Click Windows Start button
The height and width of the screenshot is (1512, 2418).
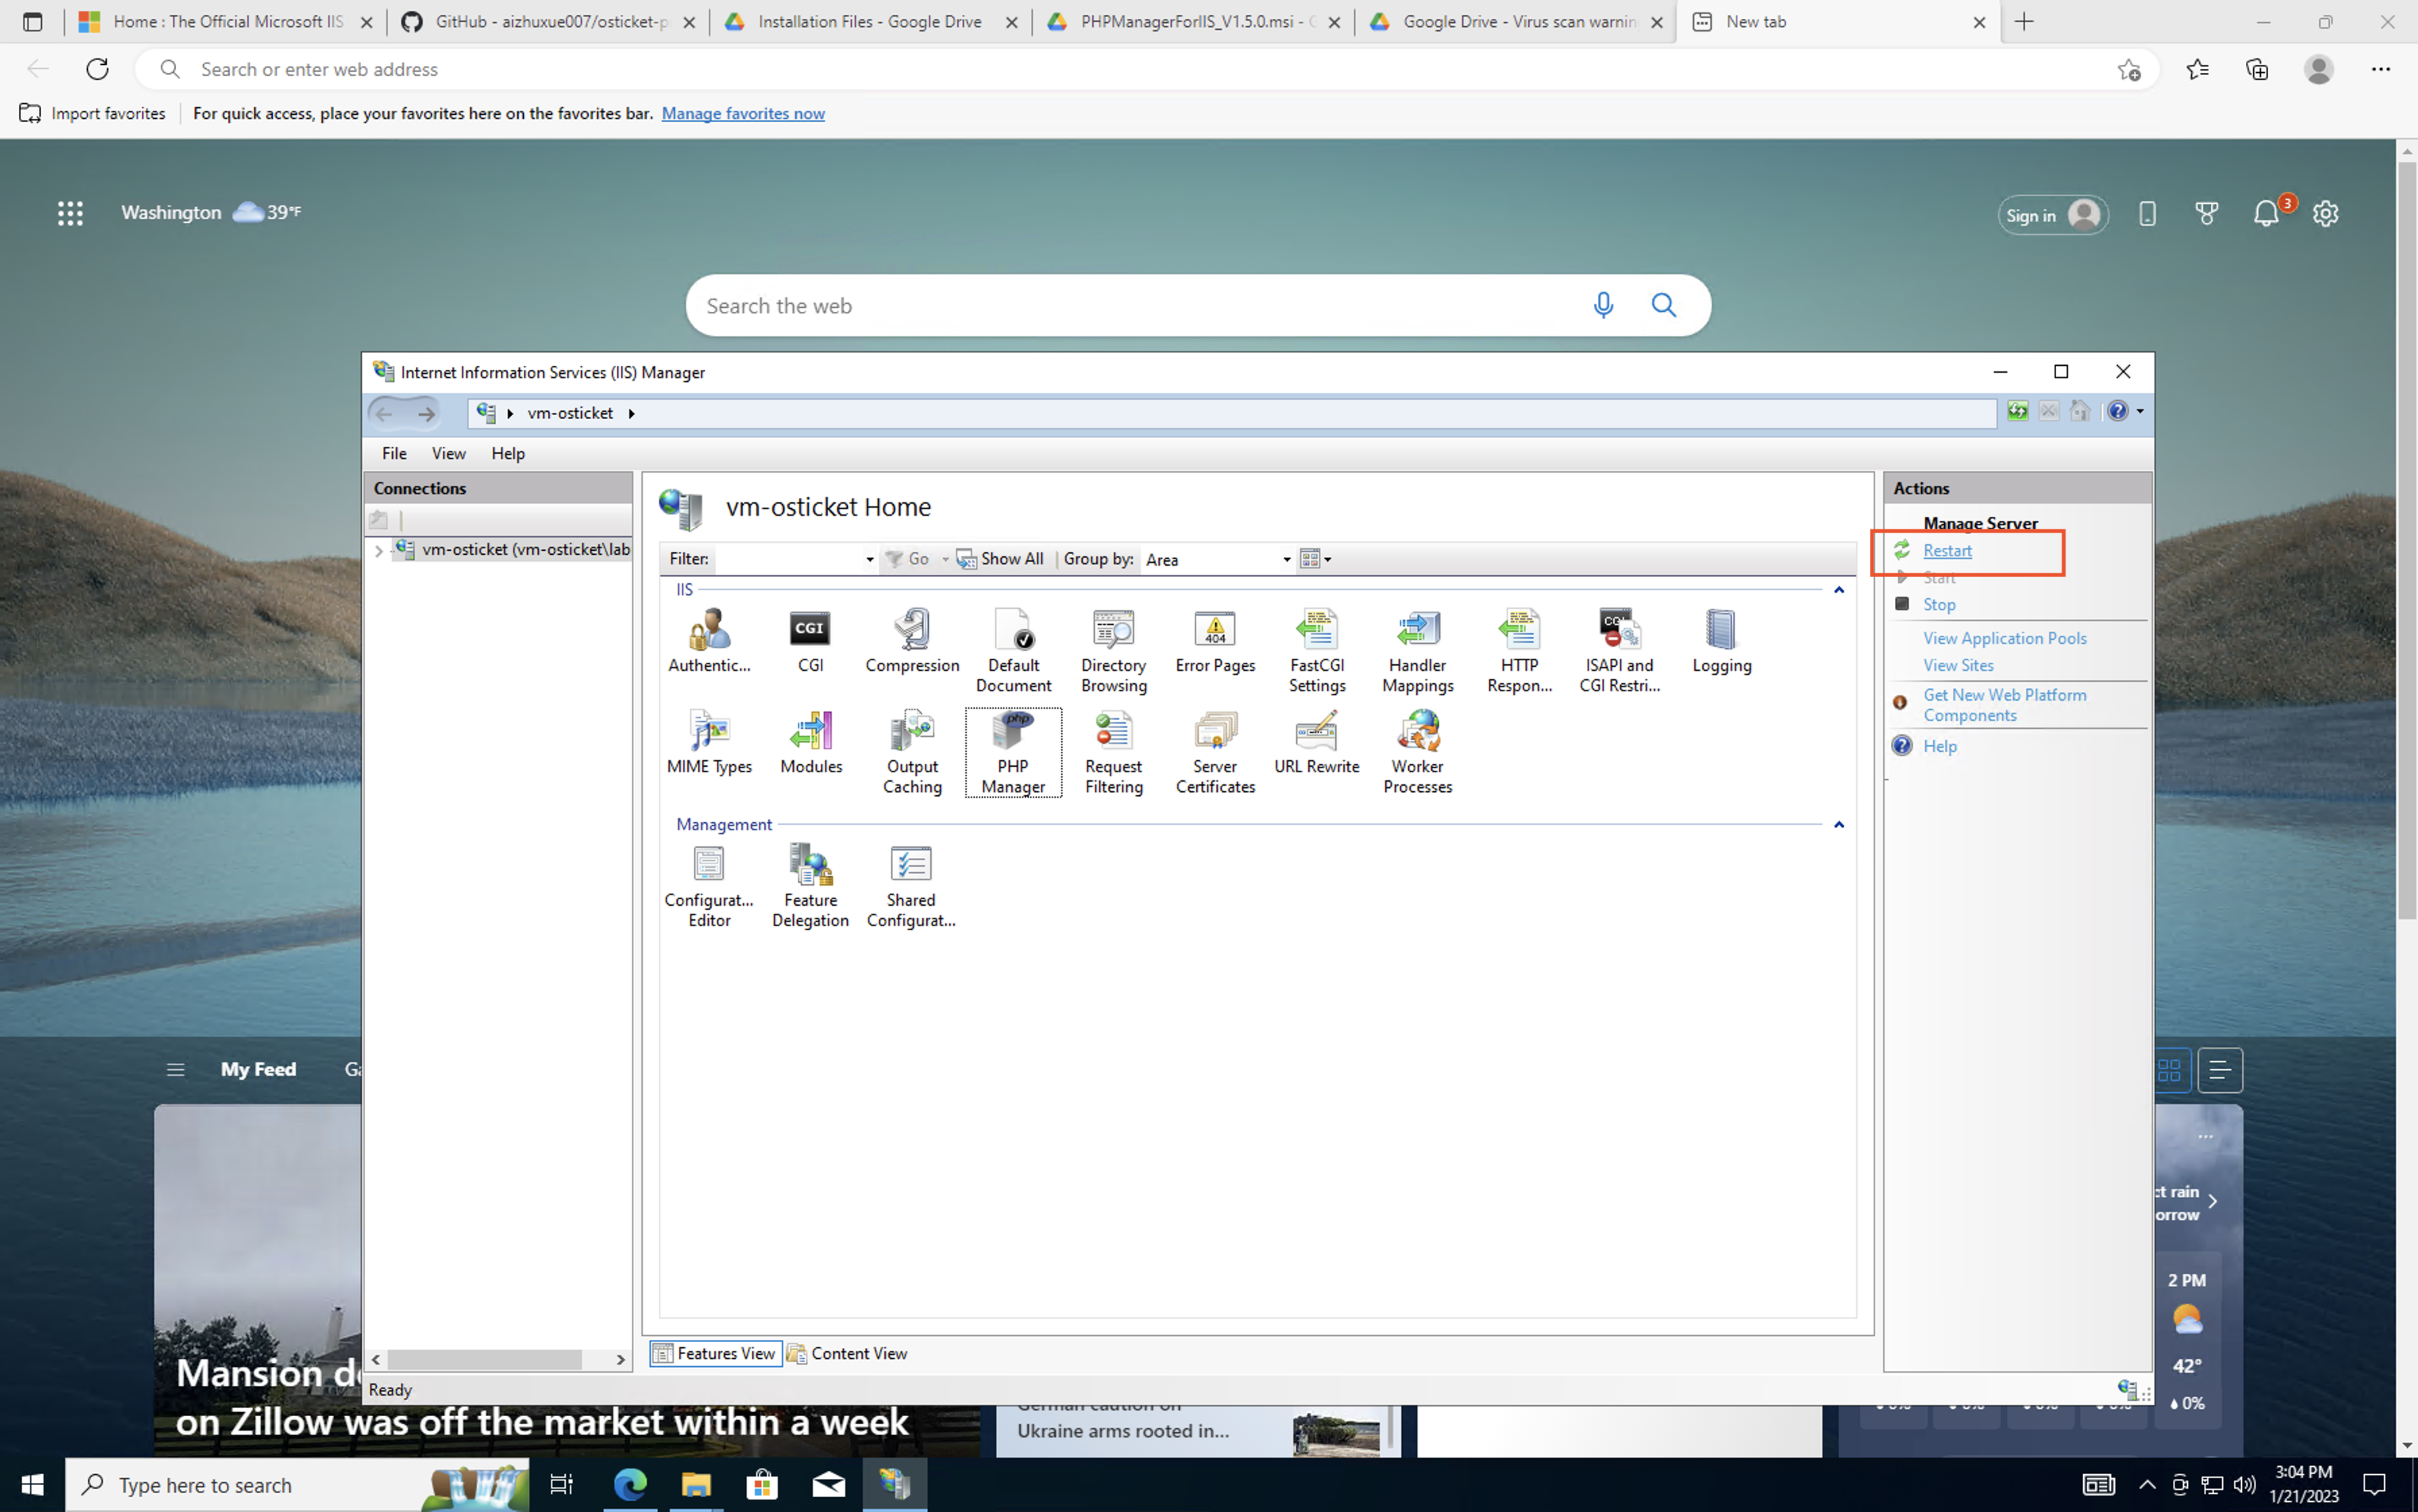click(32, 1484)
